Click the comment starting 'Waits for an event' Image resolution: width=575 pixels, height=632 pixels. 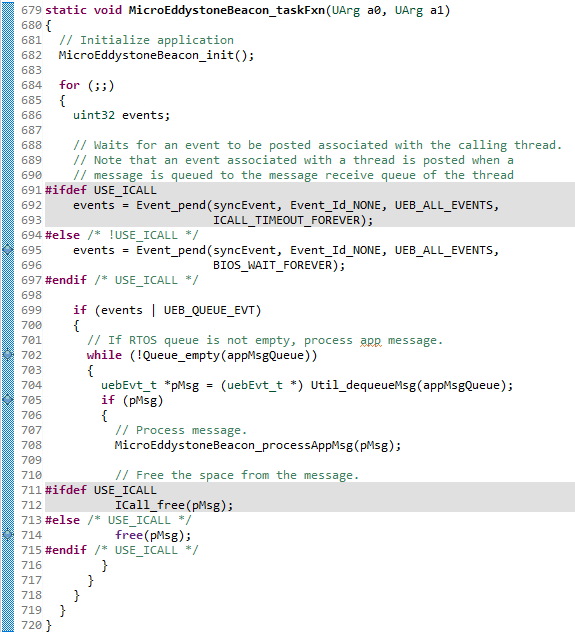317,145
